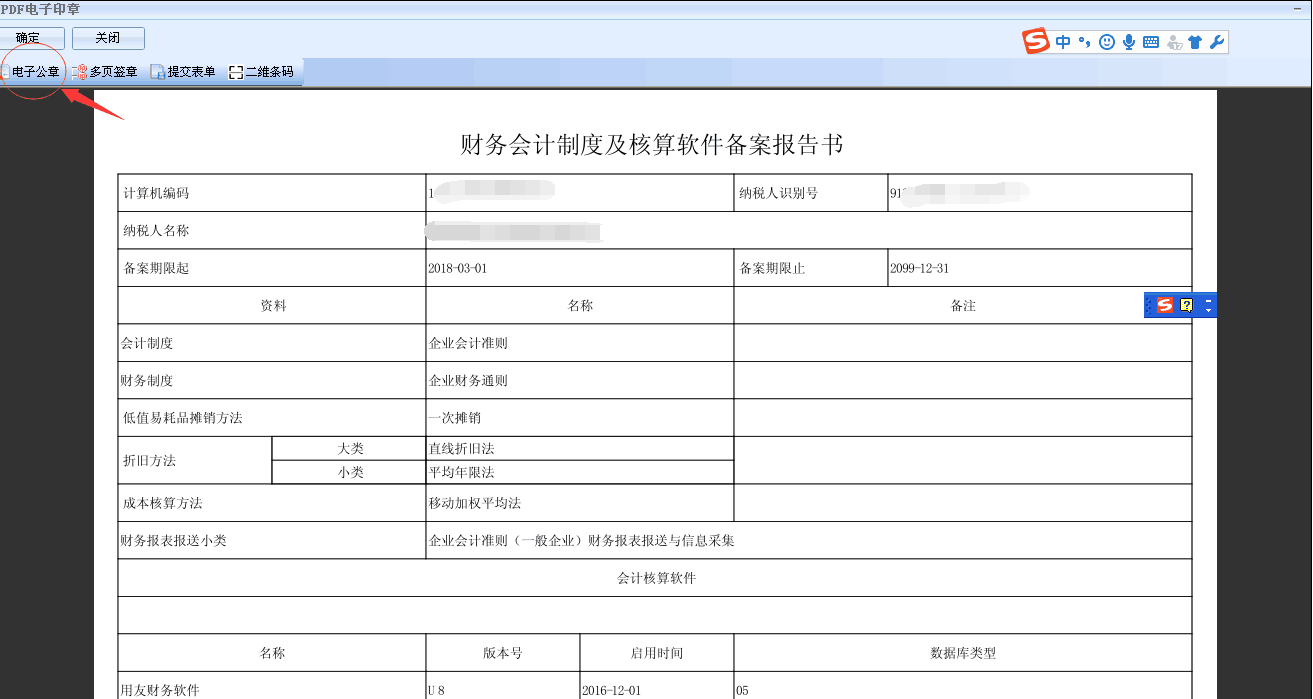Open the shirt skin icon

(1195, 42)
